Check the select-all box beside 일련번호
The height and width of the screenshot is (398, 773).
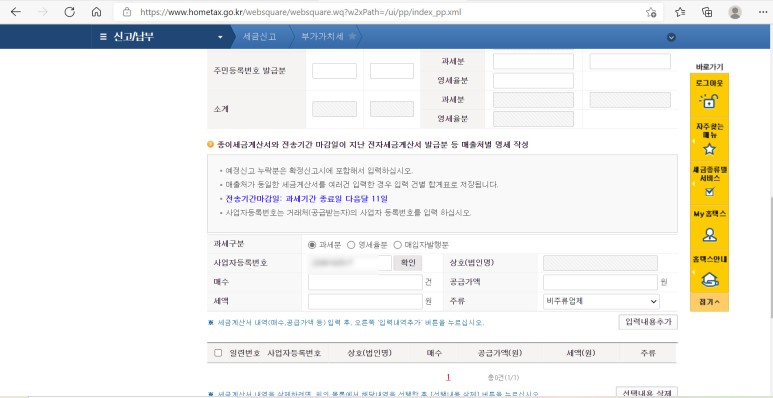(218, 353)
